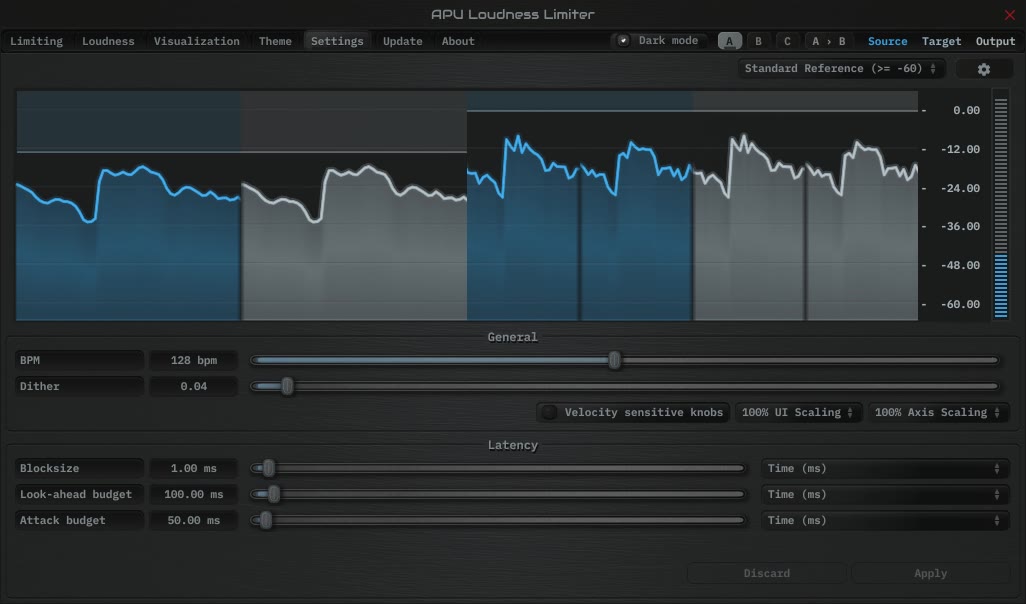Switch view to Target
The height and width of the screenshot is (604, 1026).
[x=942, y=41]
